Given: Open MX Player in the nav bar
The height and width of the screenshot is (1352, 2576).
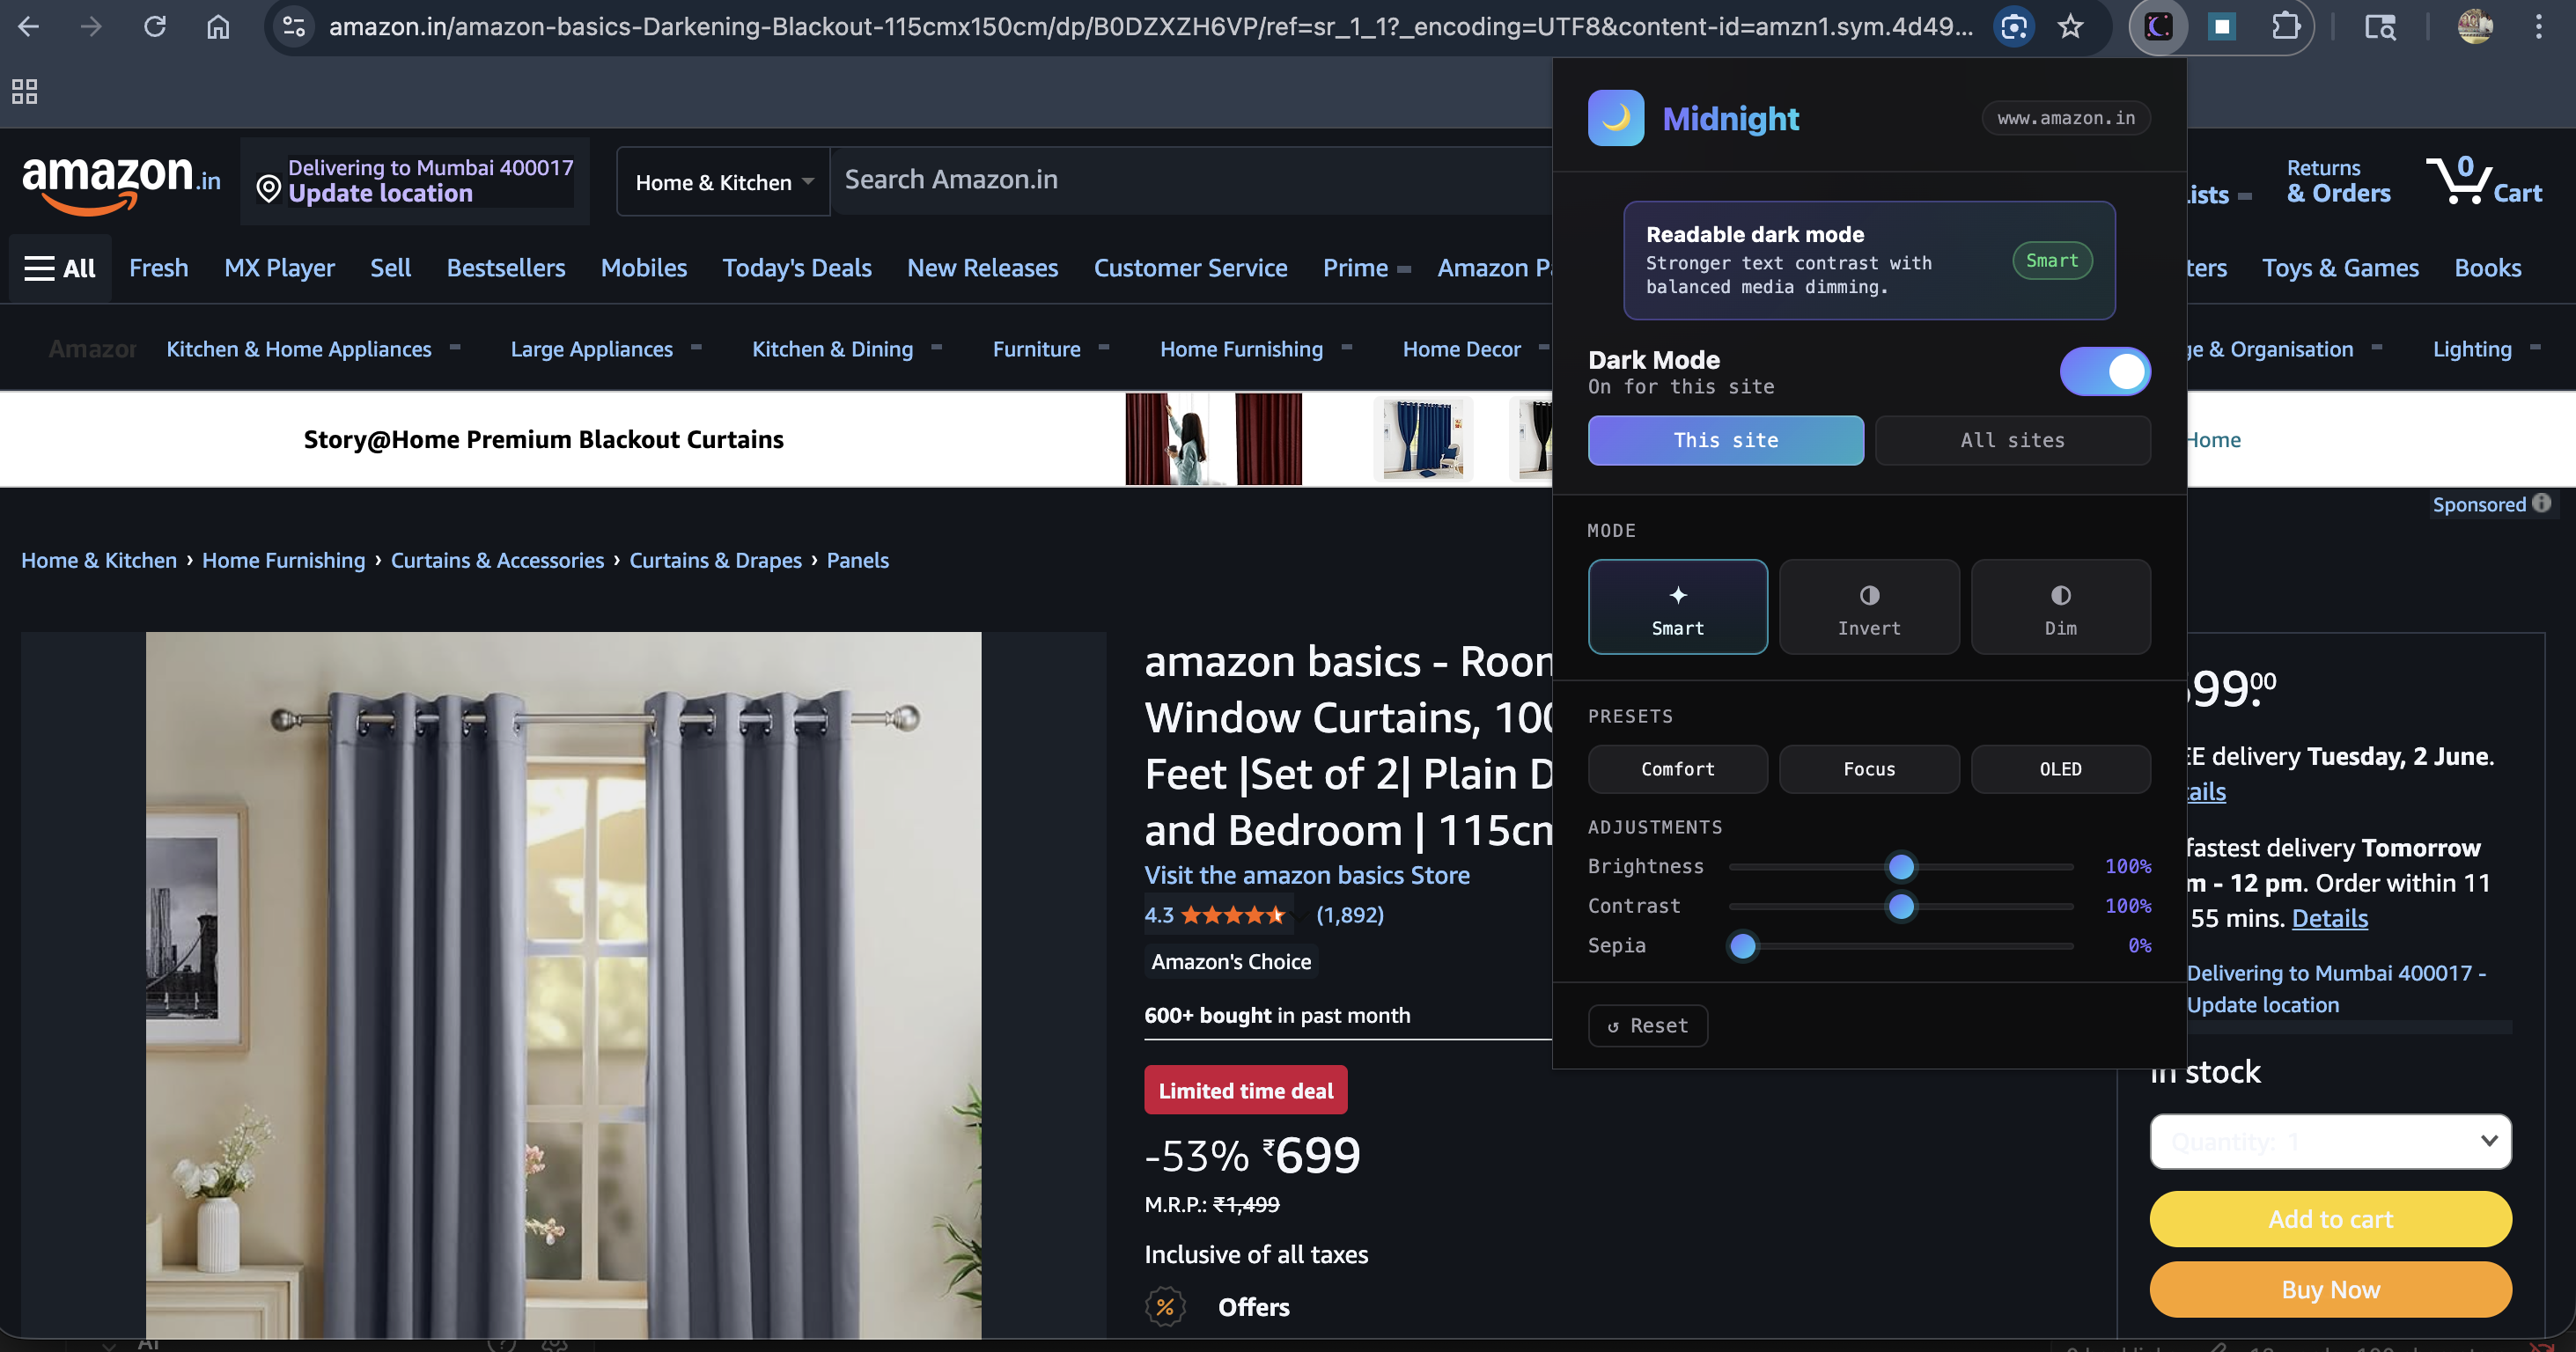Looking at the screenshot, I should pos(279,268).
